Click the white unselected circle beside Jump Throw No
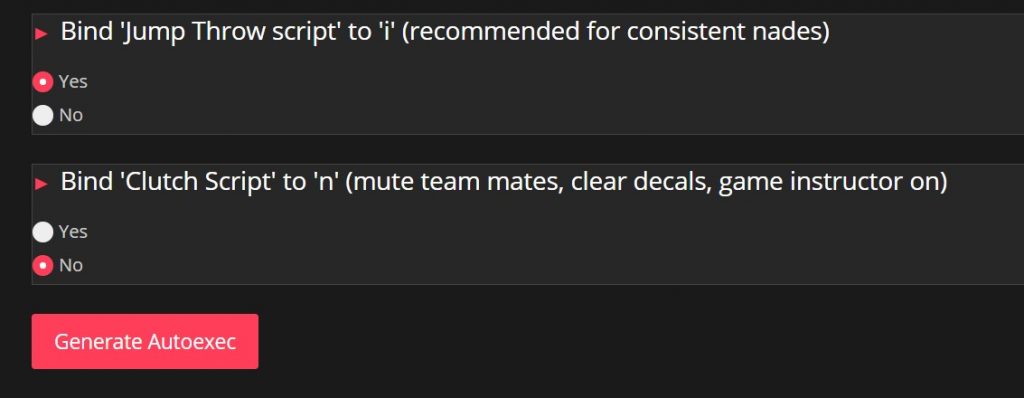1024x398 pixels. pos(42,116)
